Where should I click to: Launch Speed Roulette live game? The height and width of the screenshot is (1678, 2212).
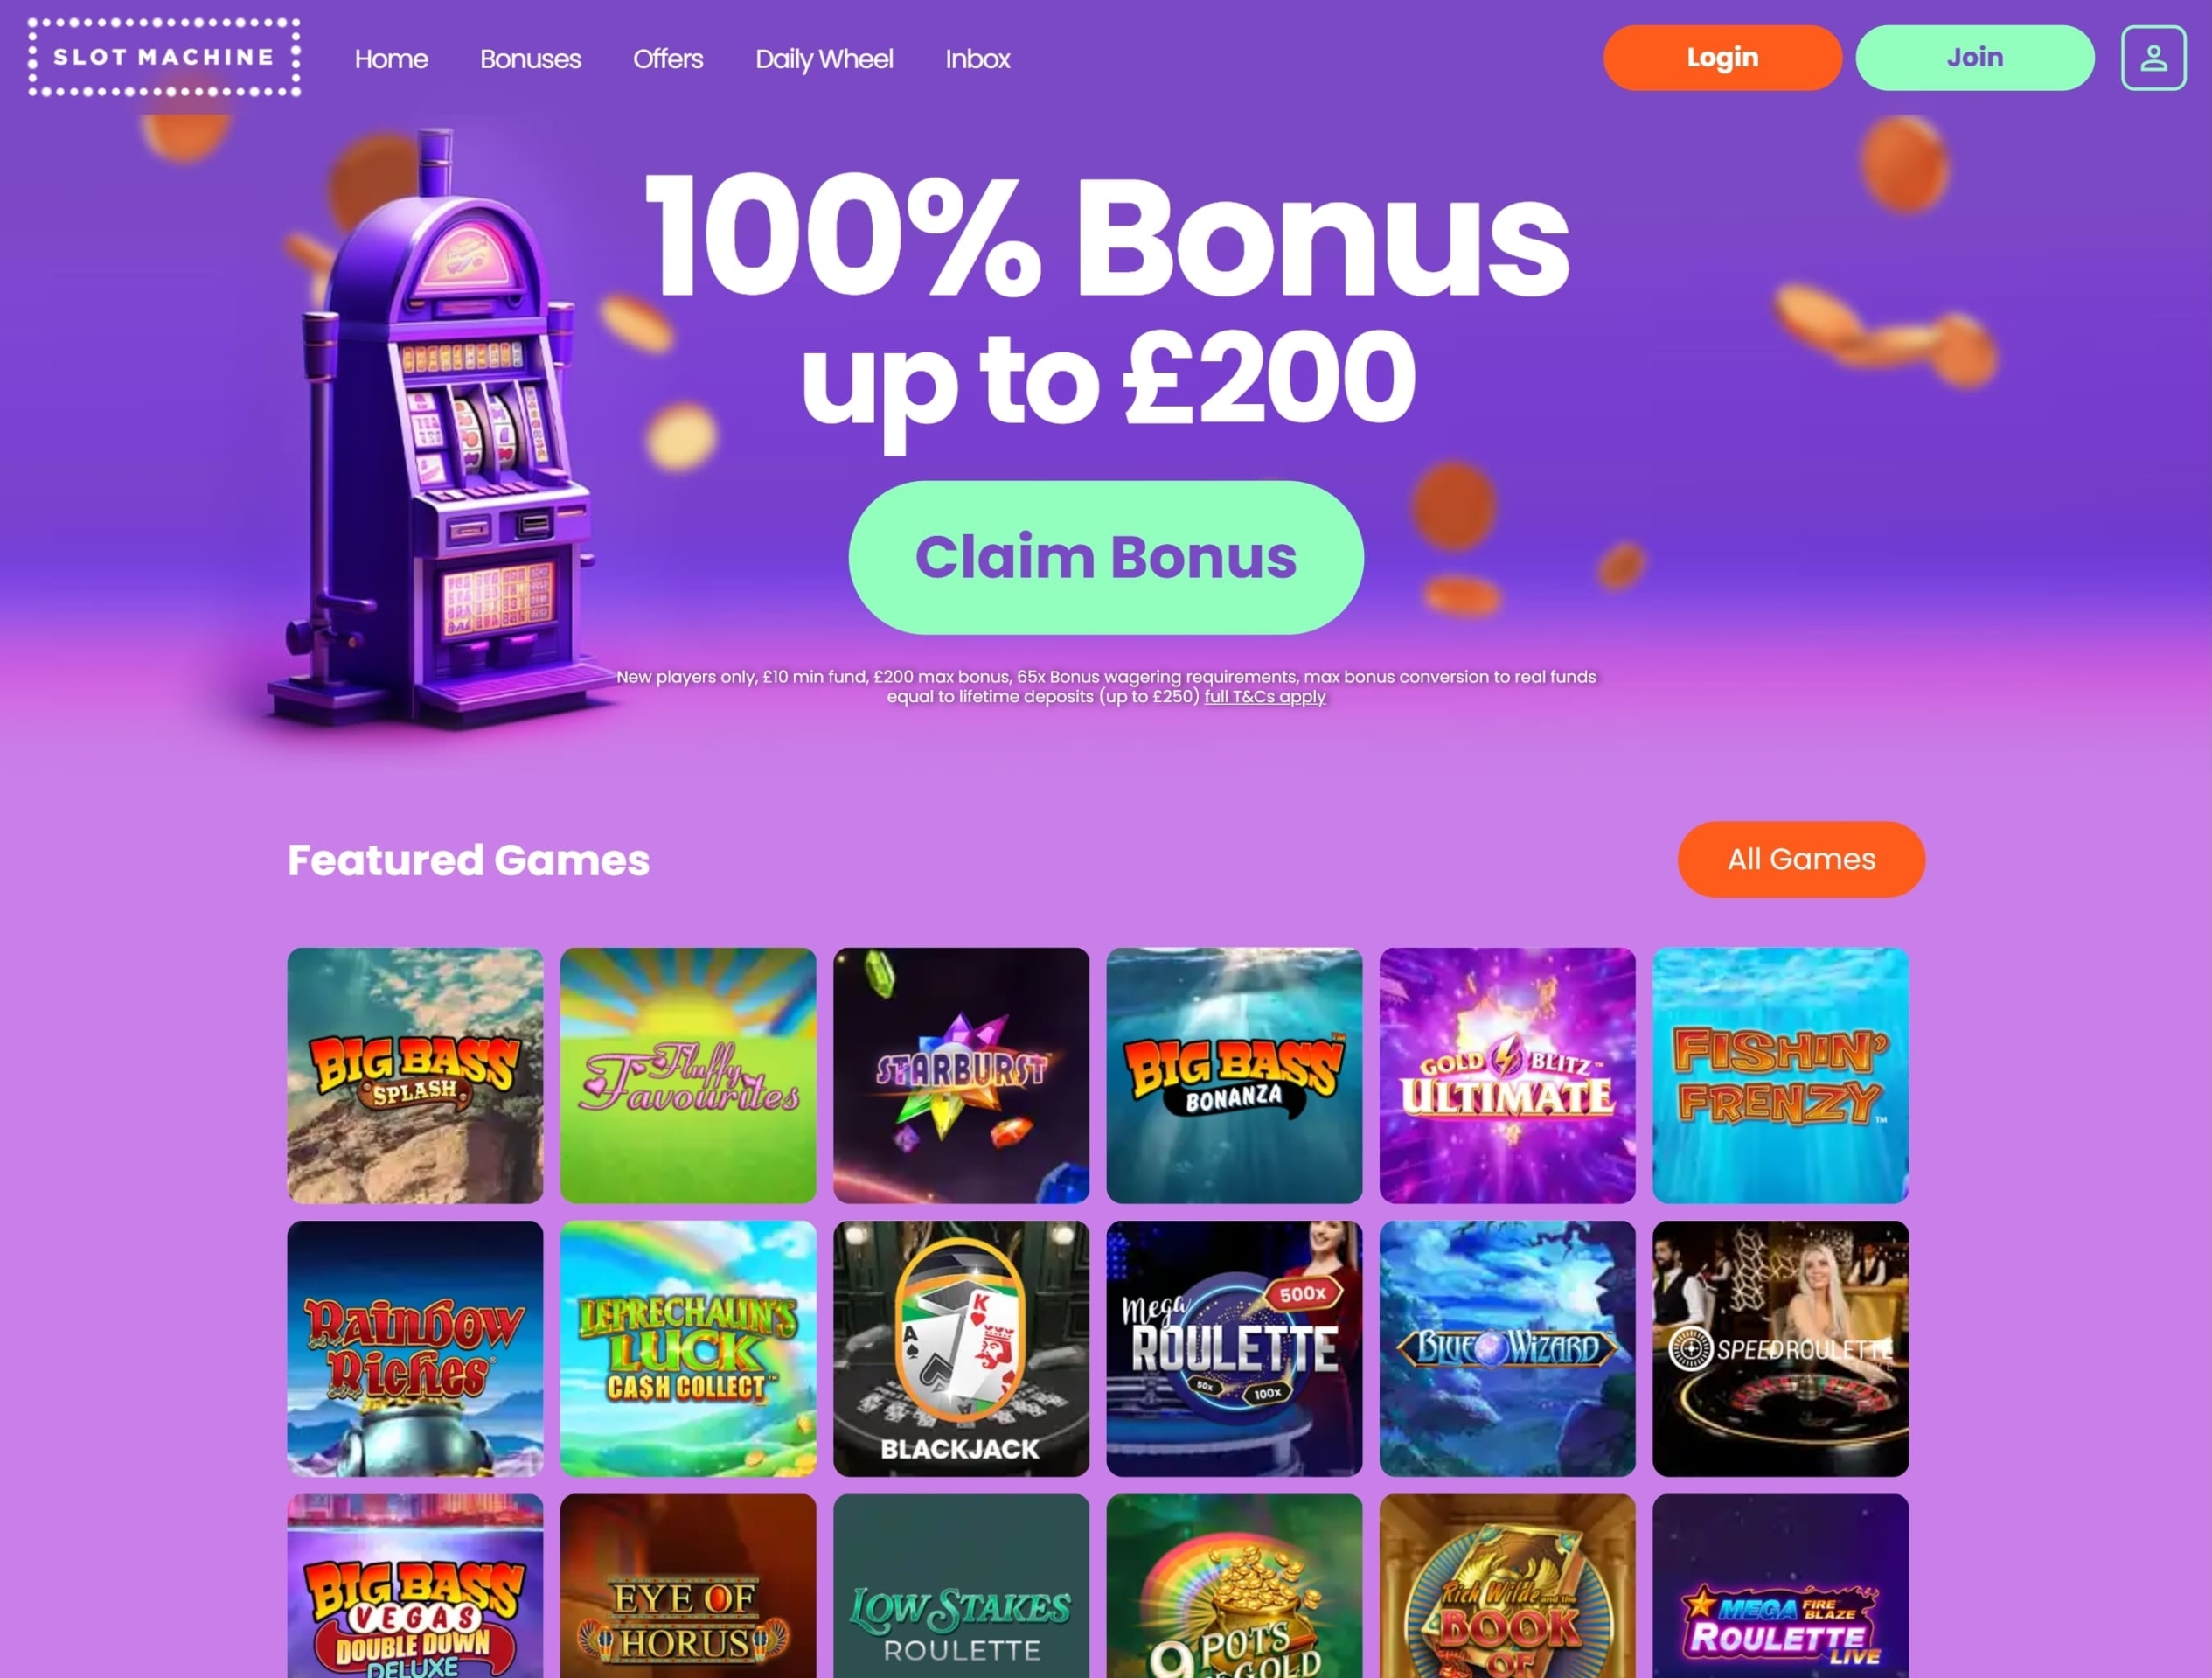coord(1781,1348)
